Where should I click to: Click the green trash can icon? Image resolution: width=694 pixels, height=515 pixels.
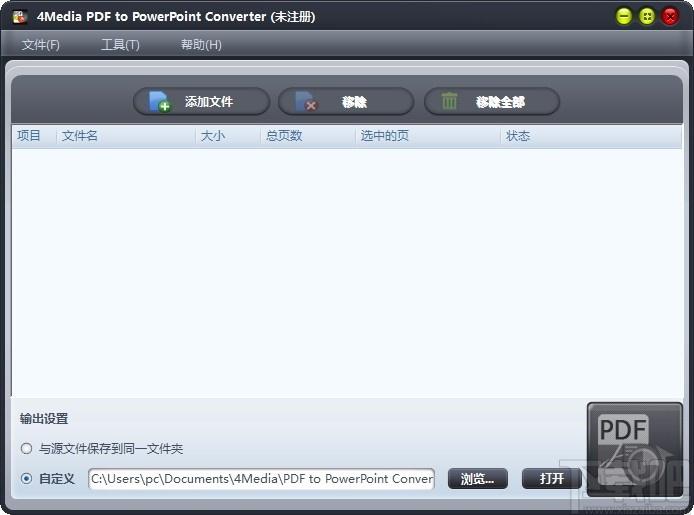coord(449,101)
